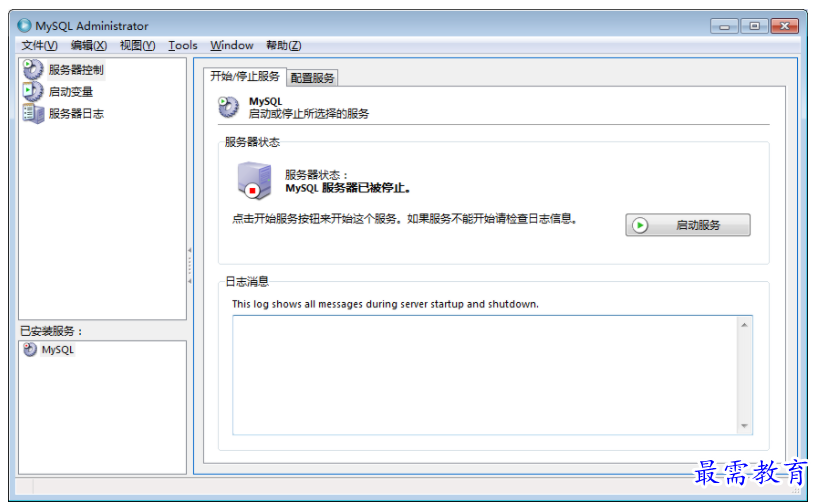Viewport: 816px width, 504px height.
Task: Select 启动变量 in the sidebar
Action: (x=71, y=92)
